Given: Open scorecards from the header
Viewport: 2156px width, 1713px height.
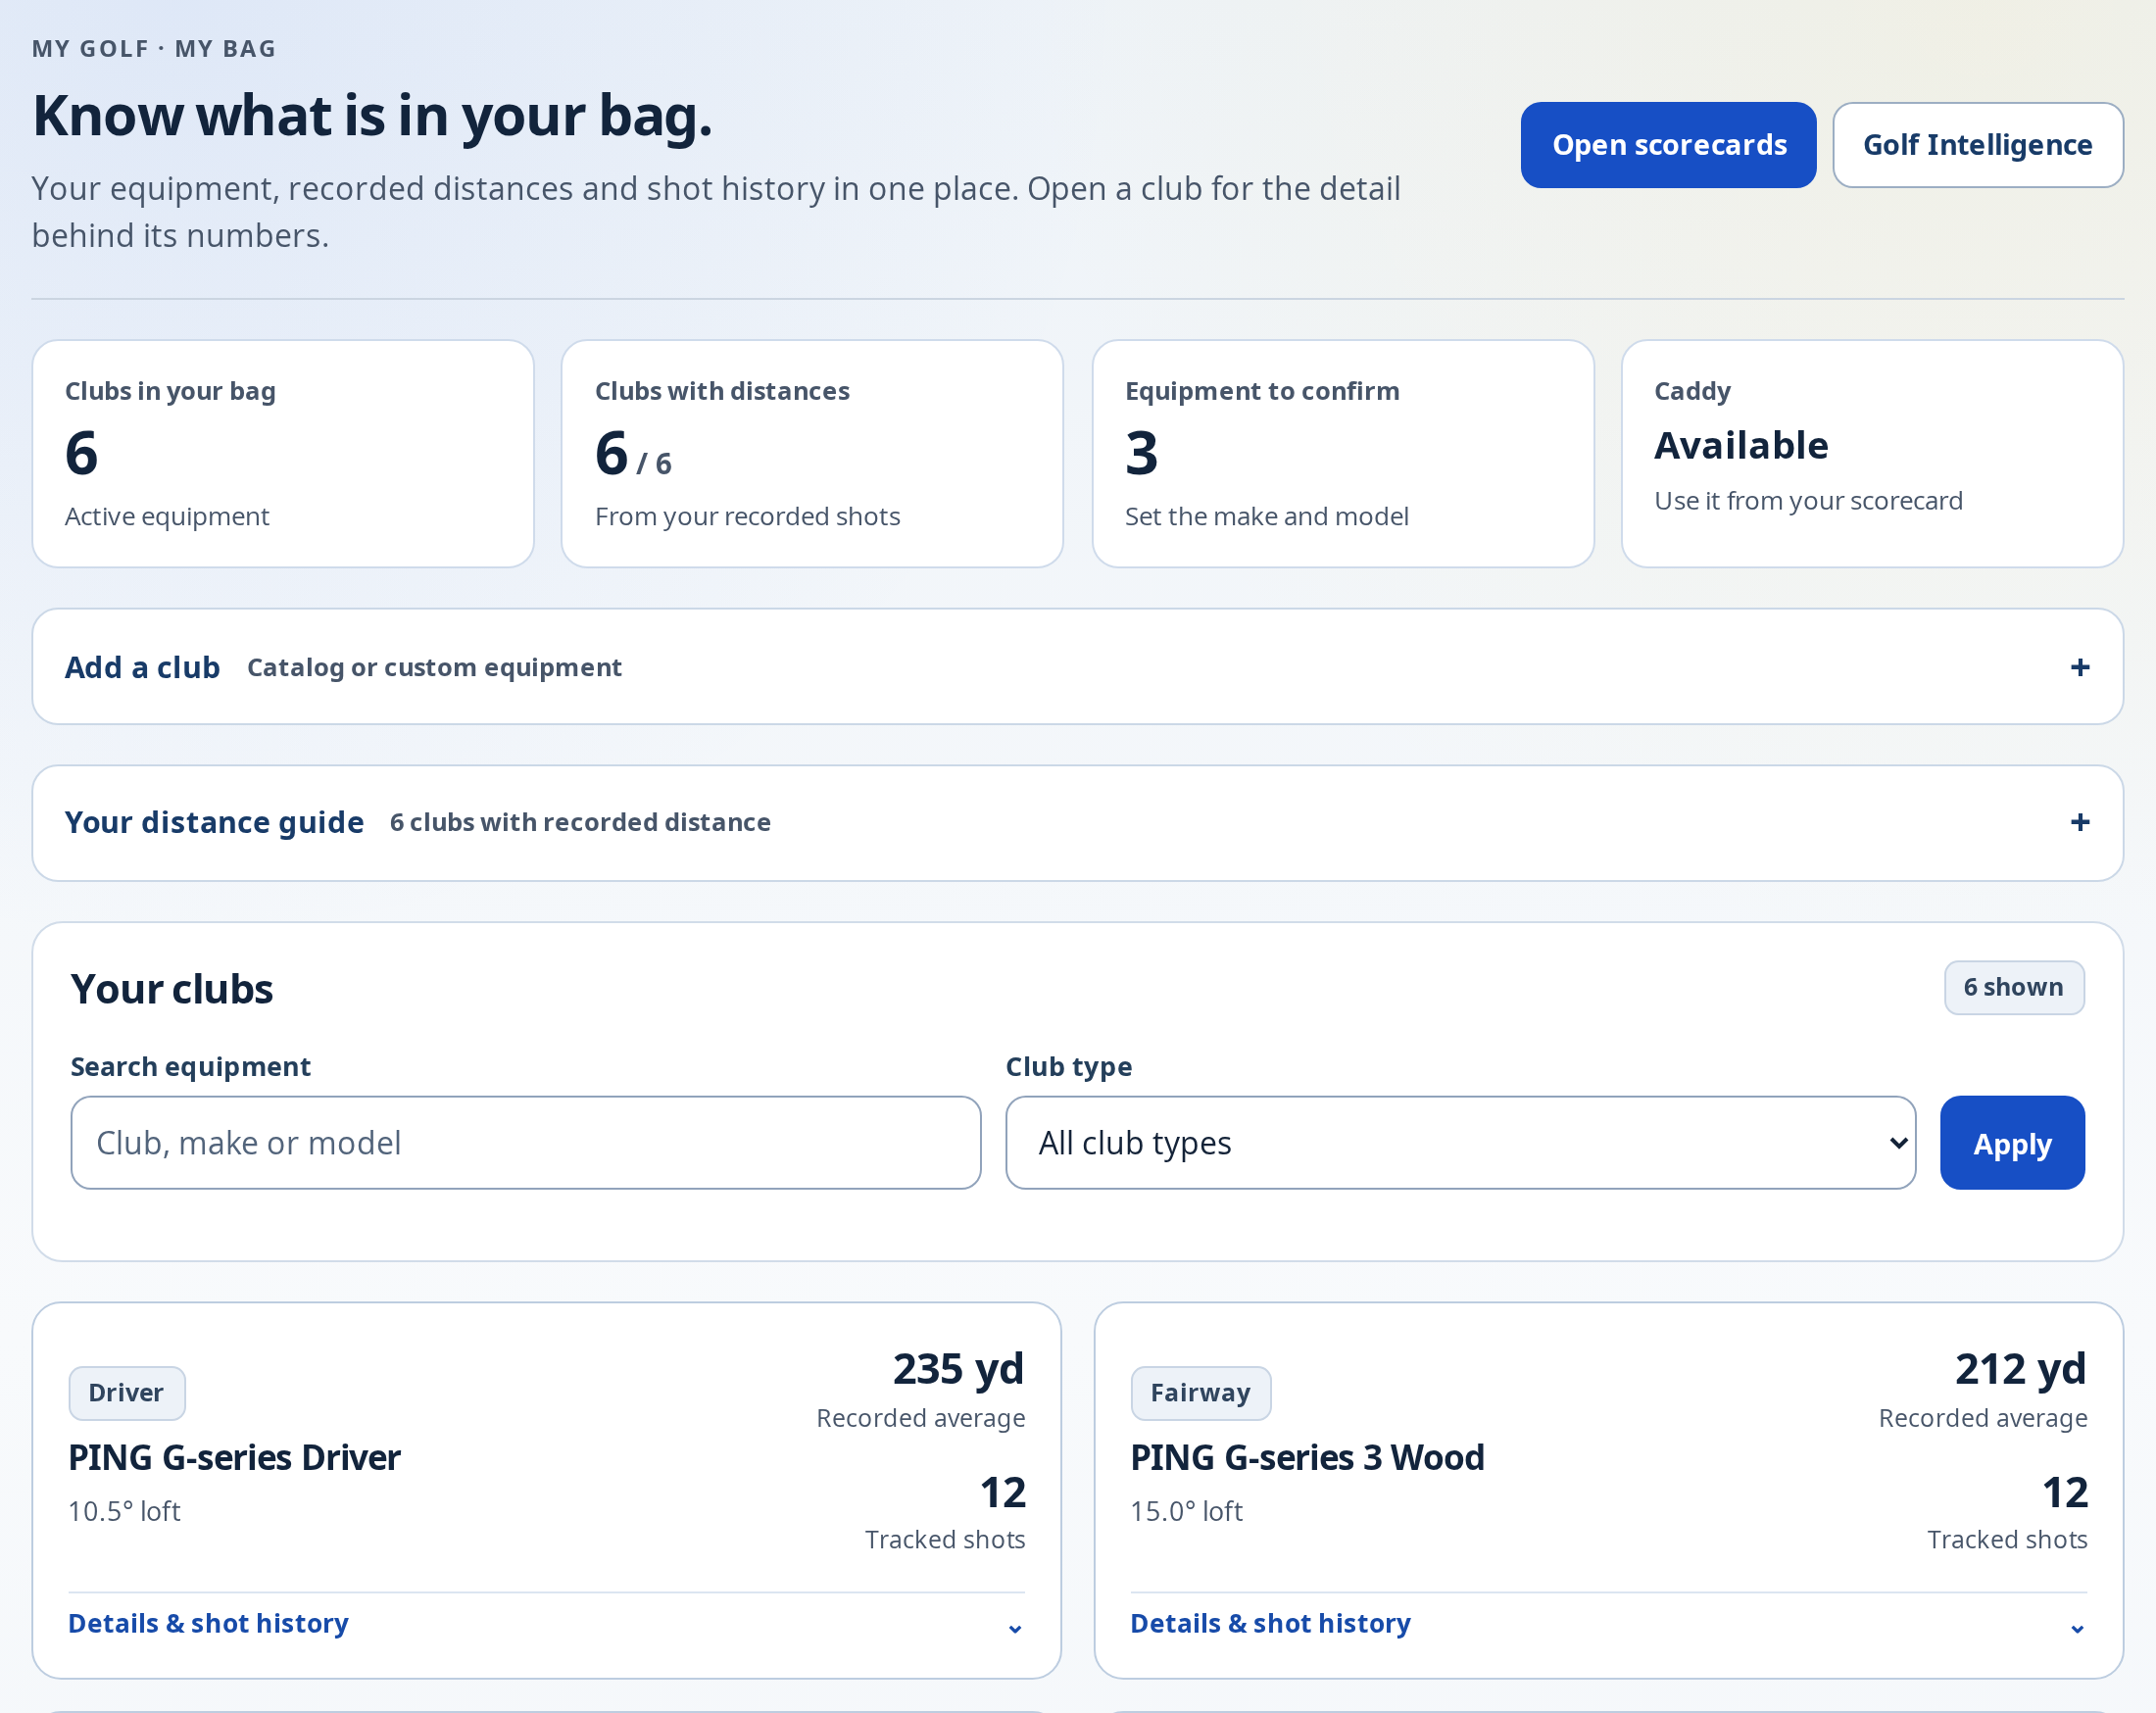Looking at the screenshot, I should click(x=1668, y=145).
